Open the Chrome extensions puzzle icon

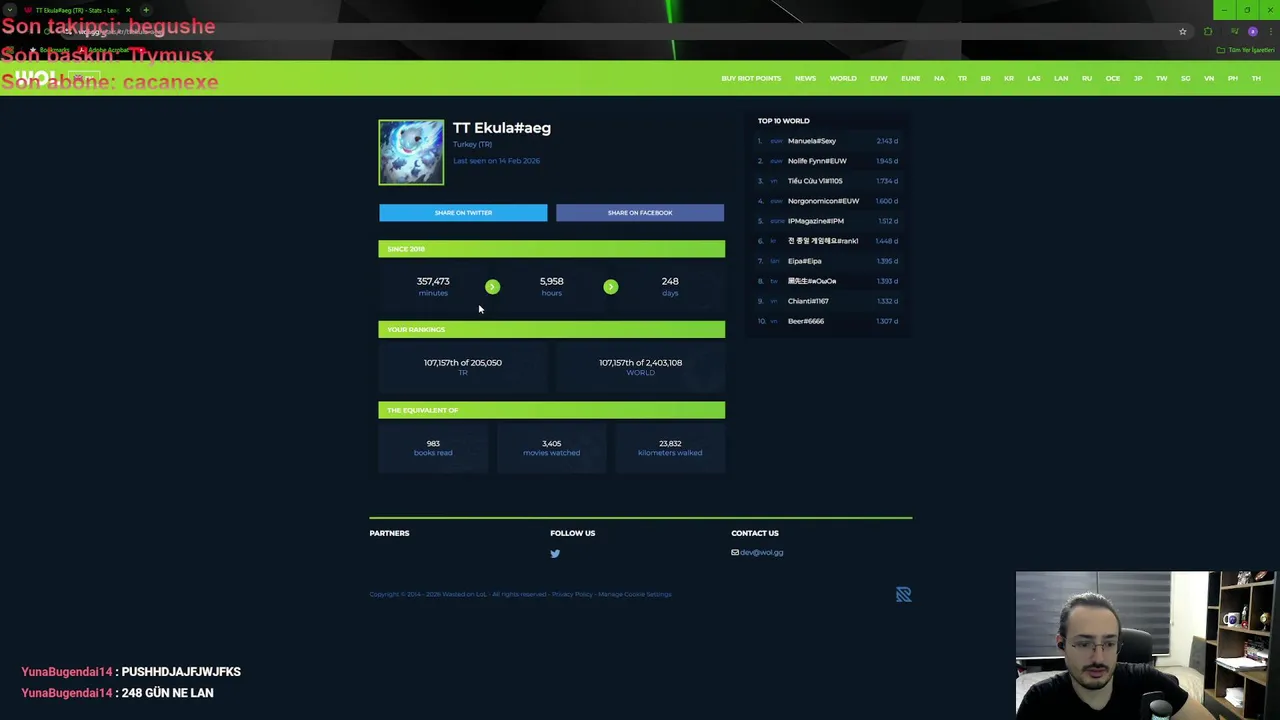click(1208, 32)
